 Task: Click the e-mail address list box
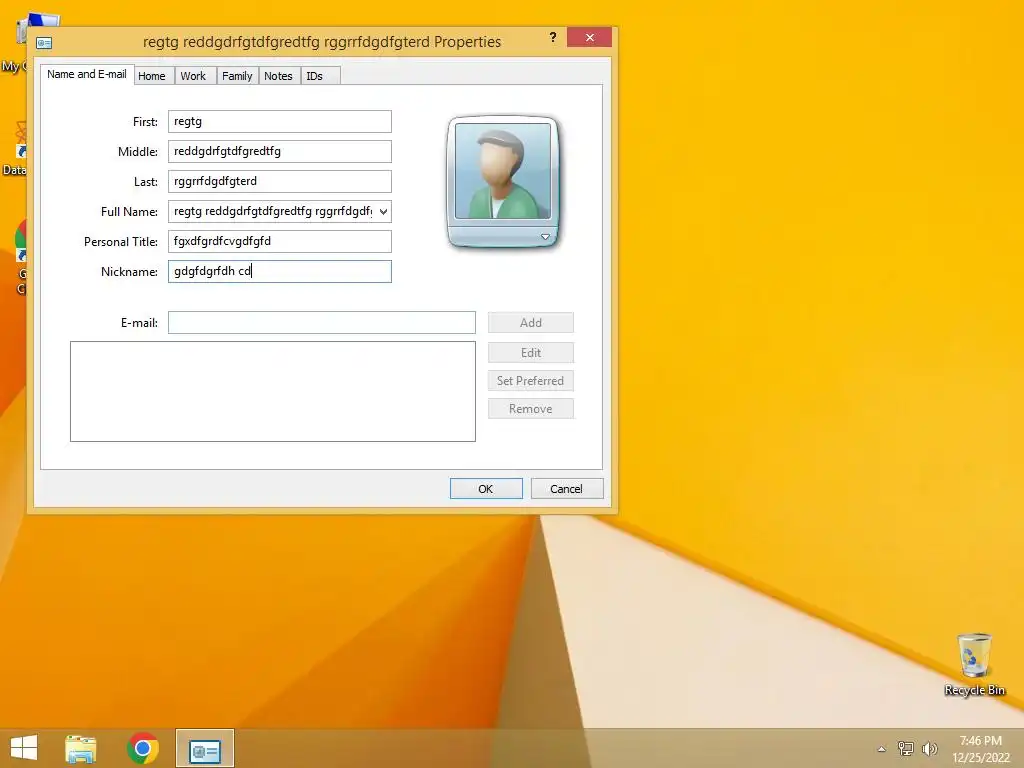coord(273,391)
